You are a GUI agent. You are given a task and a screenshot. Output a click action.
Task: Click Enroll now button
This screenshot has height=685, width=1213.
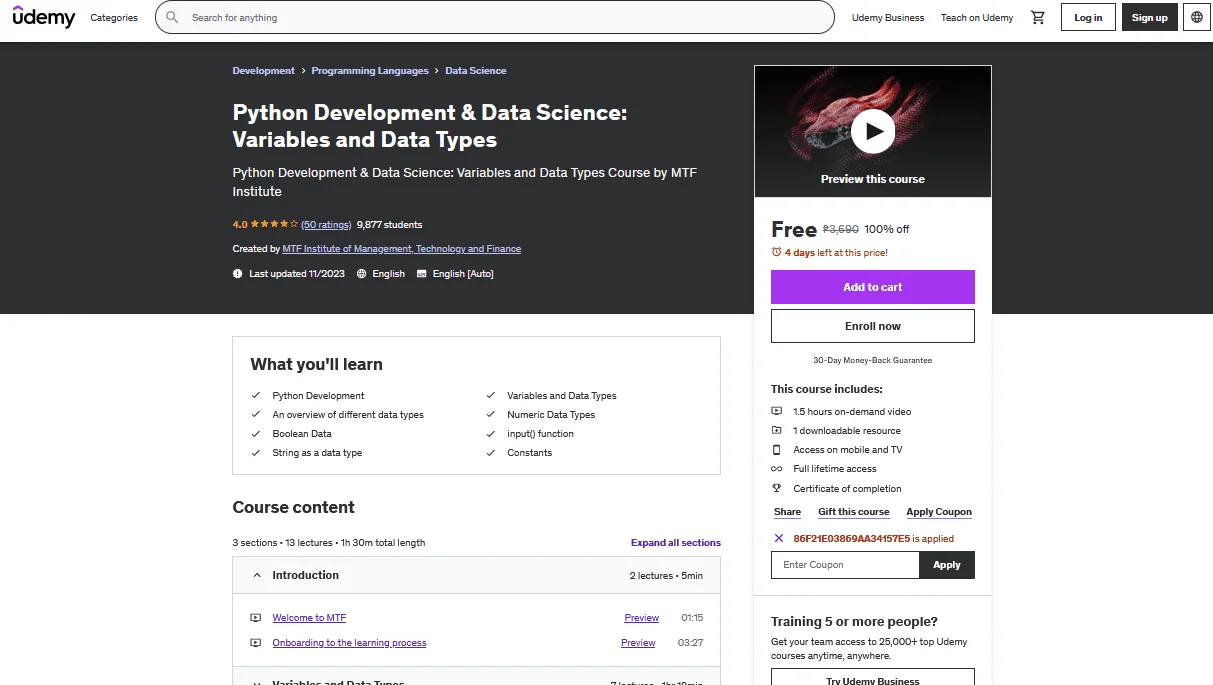(x=873, y=326)
